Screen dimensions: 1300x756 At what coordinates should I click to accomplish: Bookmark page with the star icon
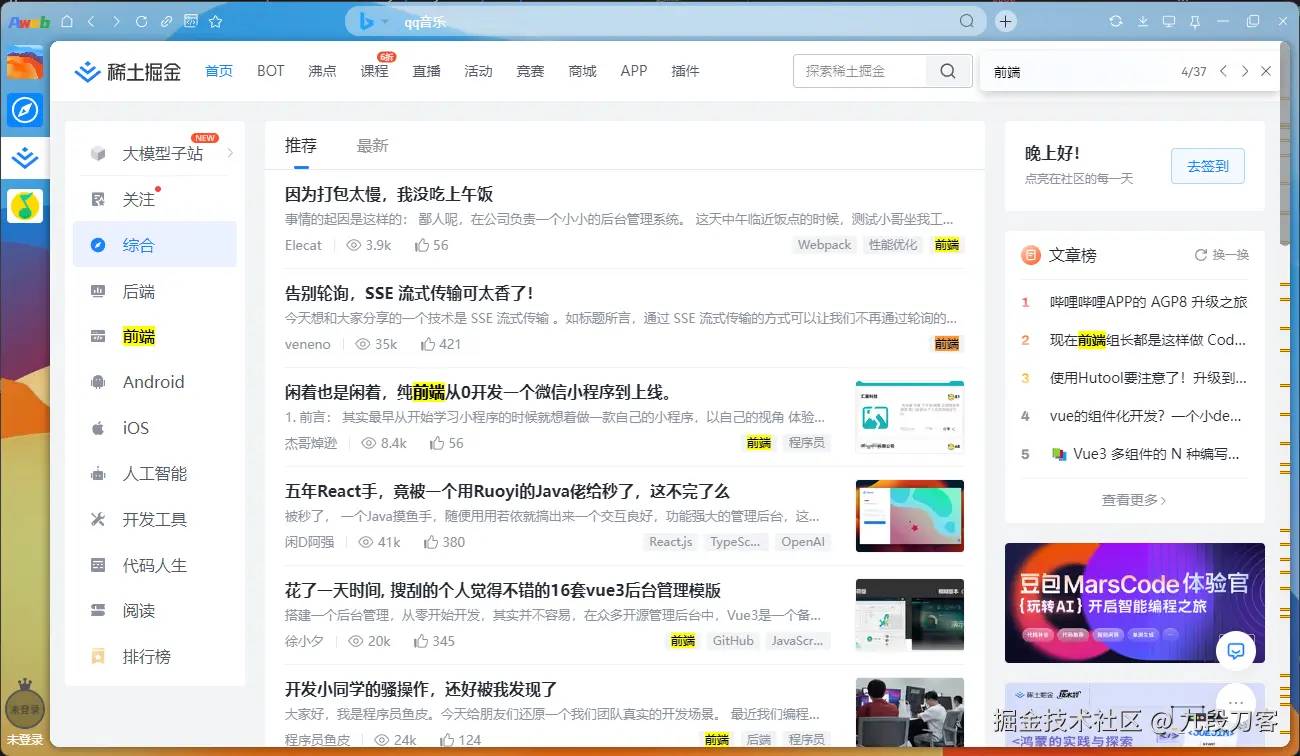[x=216, y=21]
